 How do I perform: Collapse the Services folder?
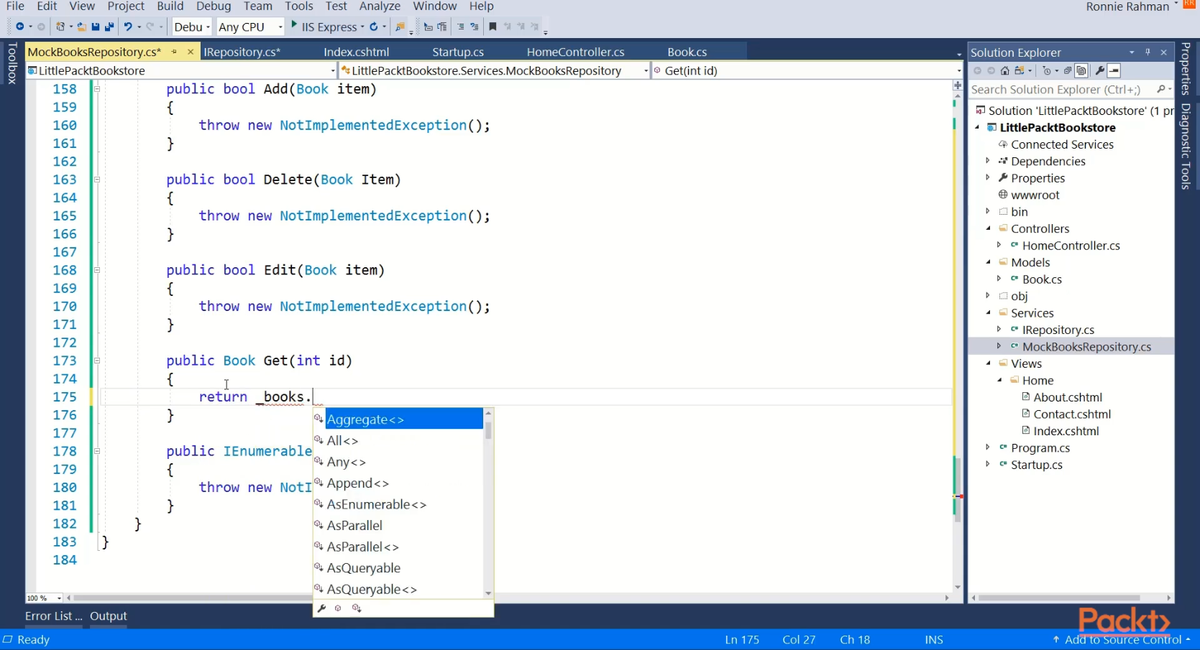pos(988,313)
